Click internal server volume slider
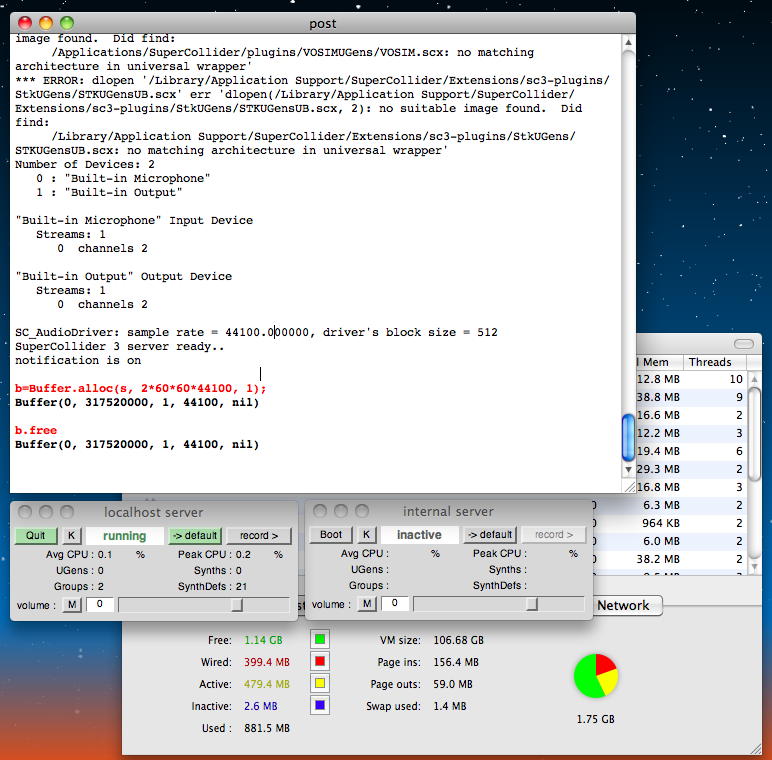The width and height of the screenshot is (772, 760). 532,604
